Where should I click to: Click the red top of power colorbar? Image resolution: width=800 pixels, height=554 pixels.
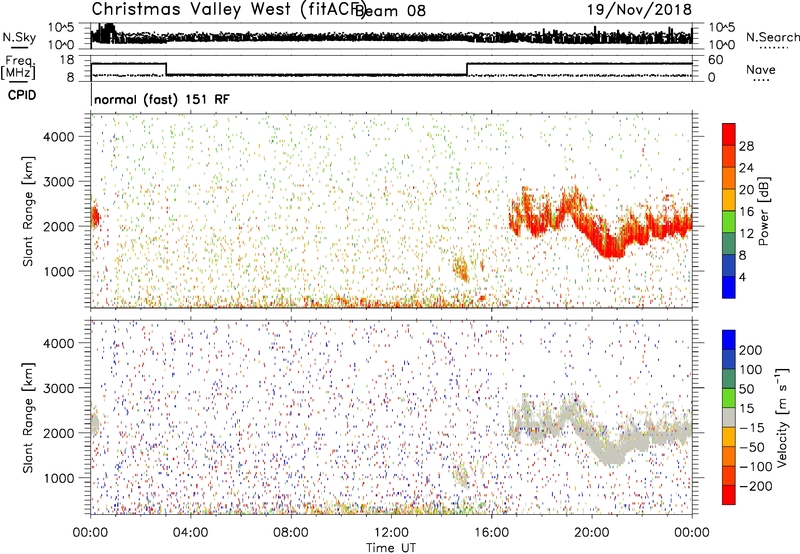click(729, 135)
